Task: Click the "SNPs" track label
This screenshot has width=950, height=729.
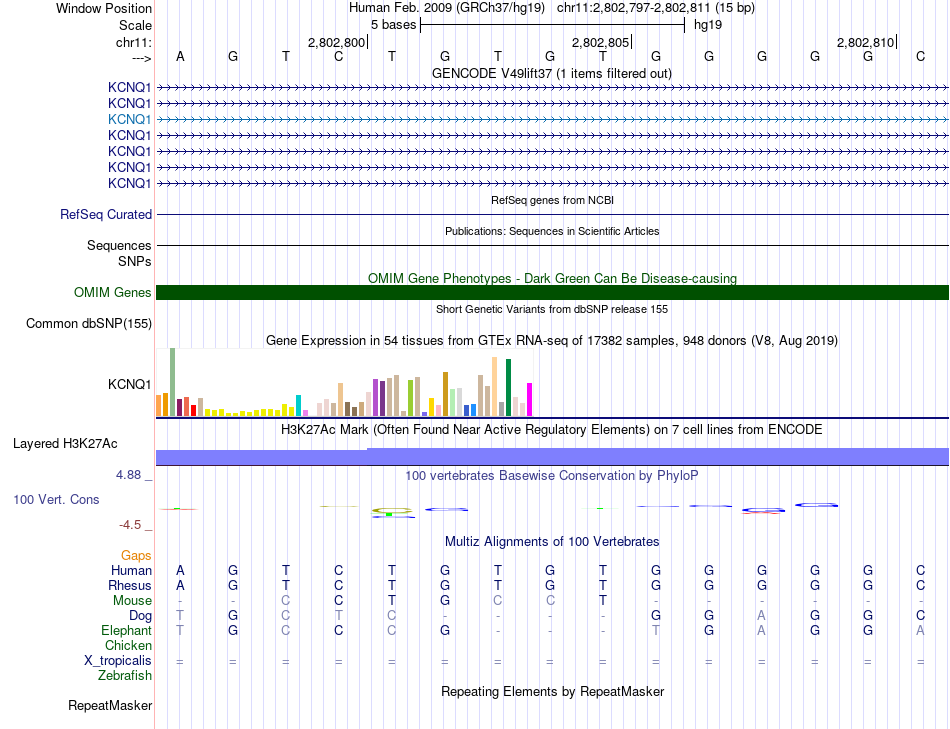Action: click(x=135, y=261)
